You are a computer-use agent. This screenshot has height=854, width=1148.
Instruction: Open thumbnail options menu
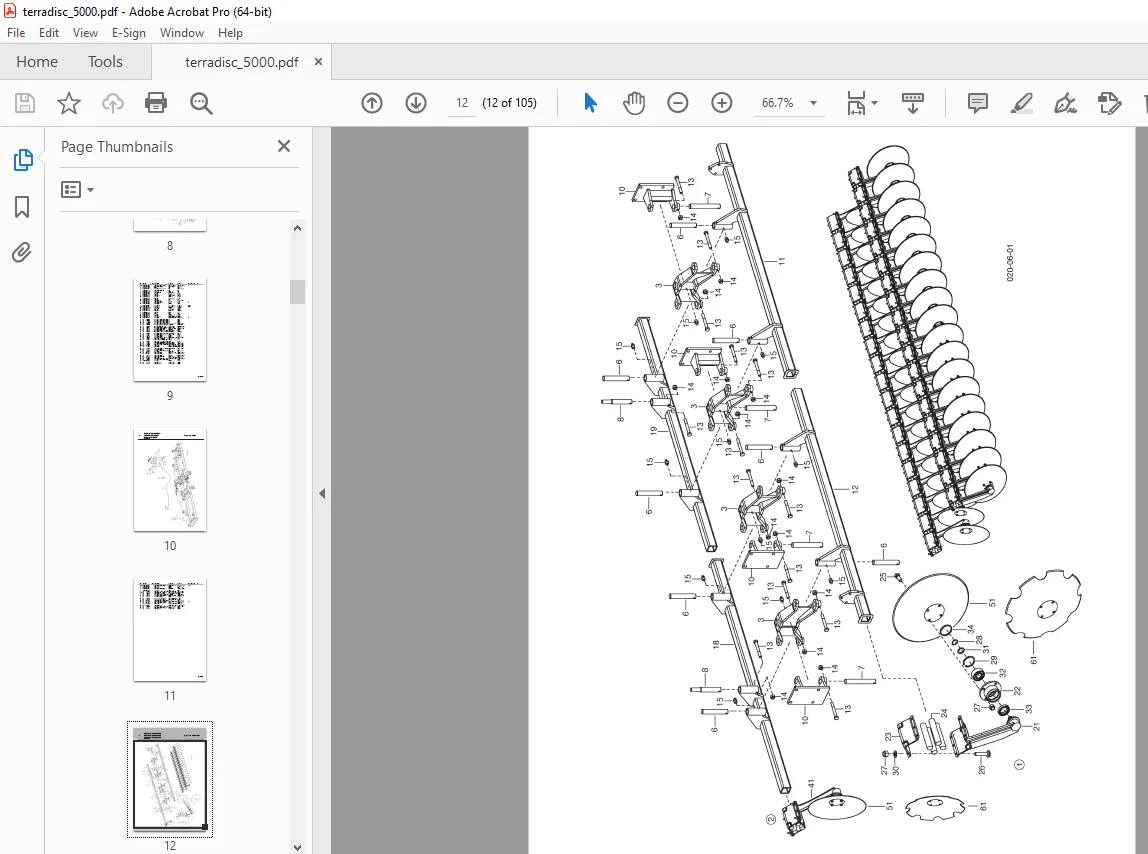coord(78,190)
